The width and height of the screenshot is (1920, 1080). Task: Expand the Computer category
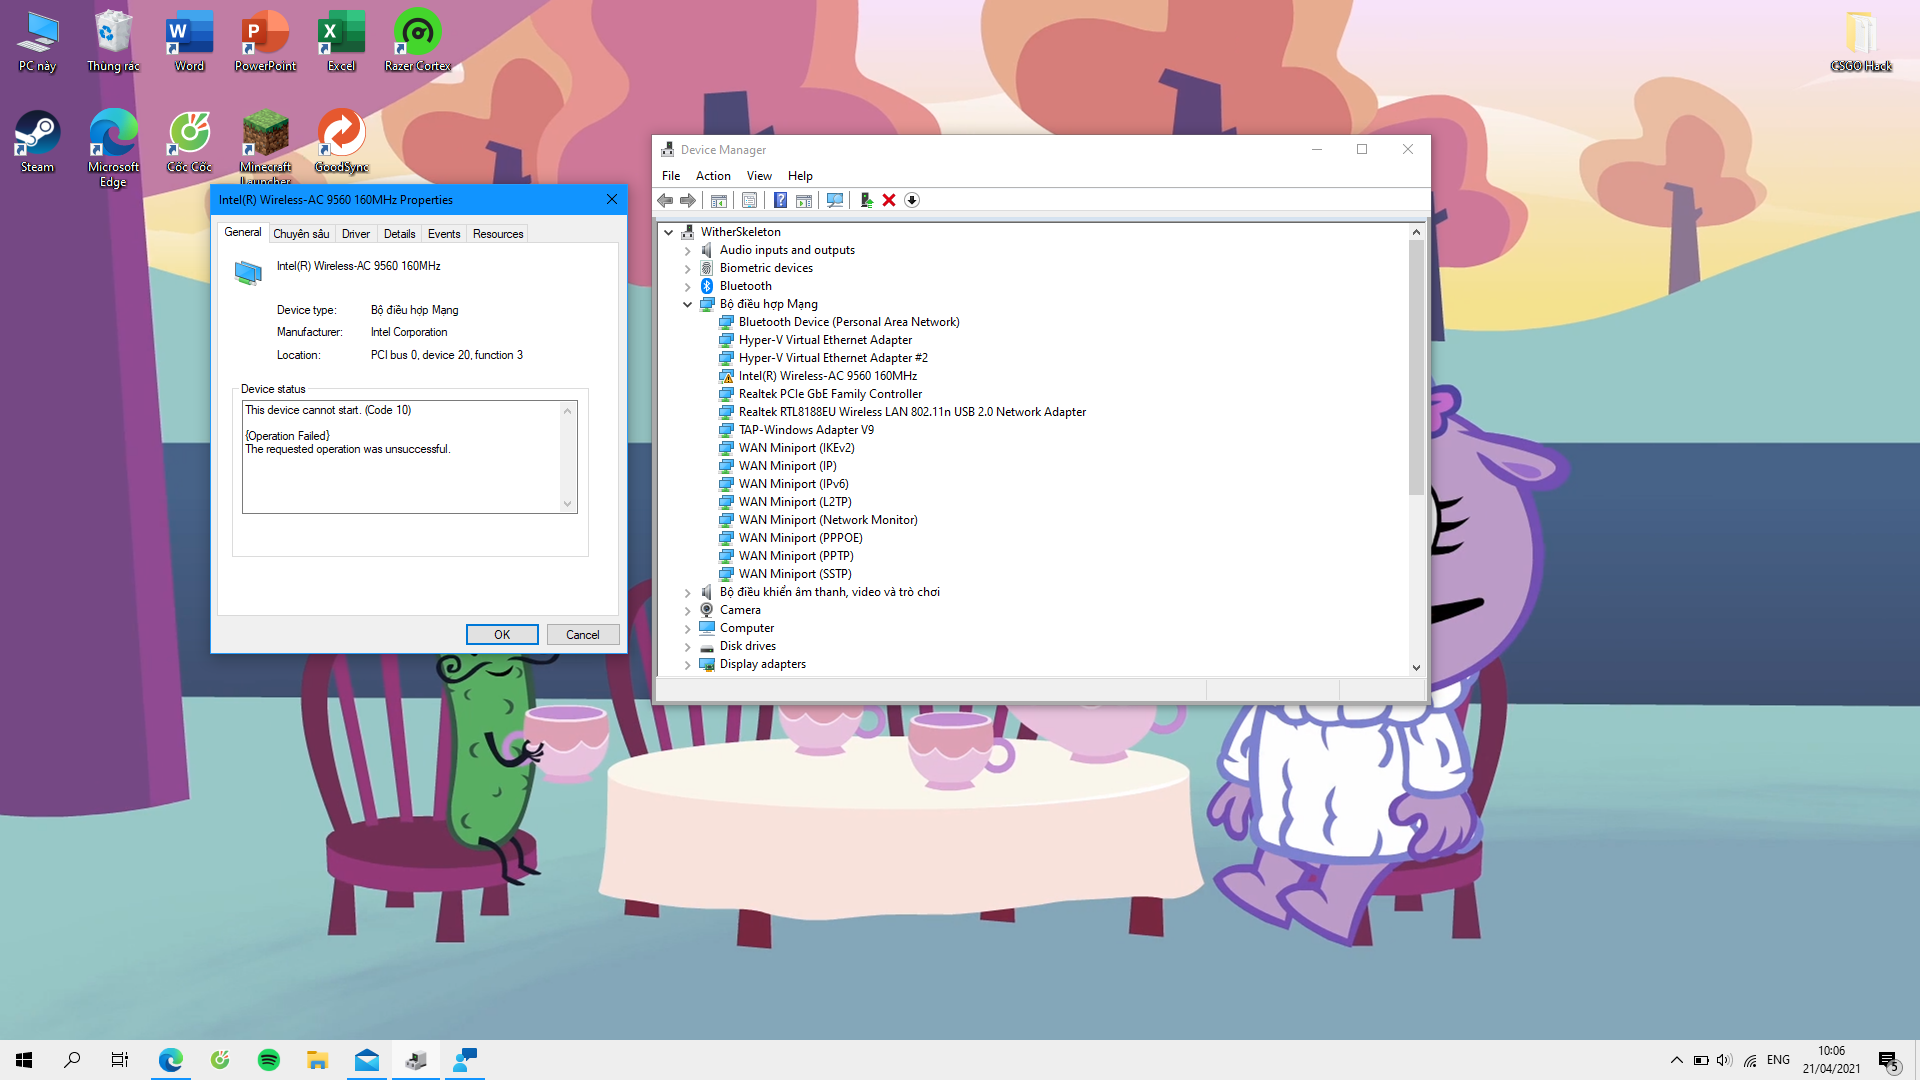click(x=688, y=628)
